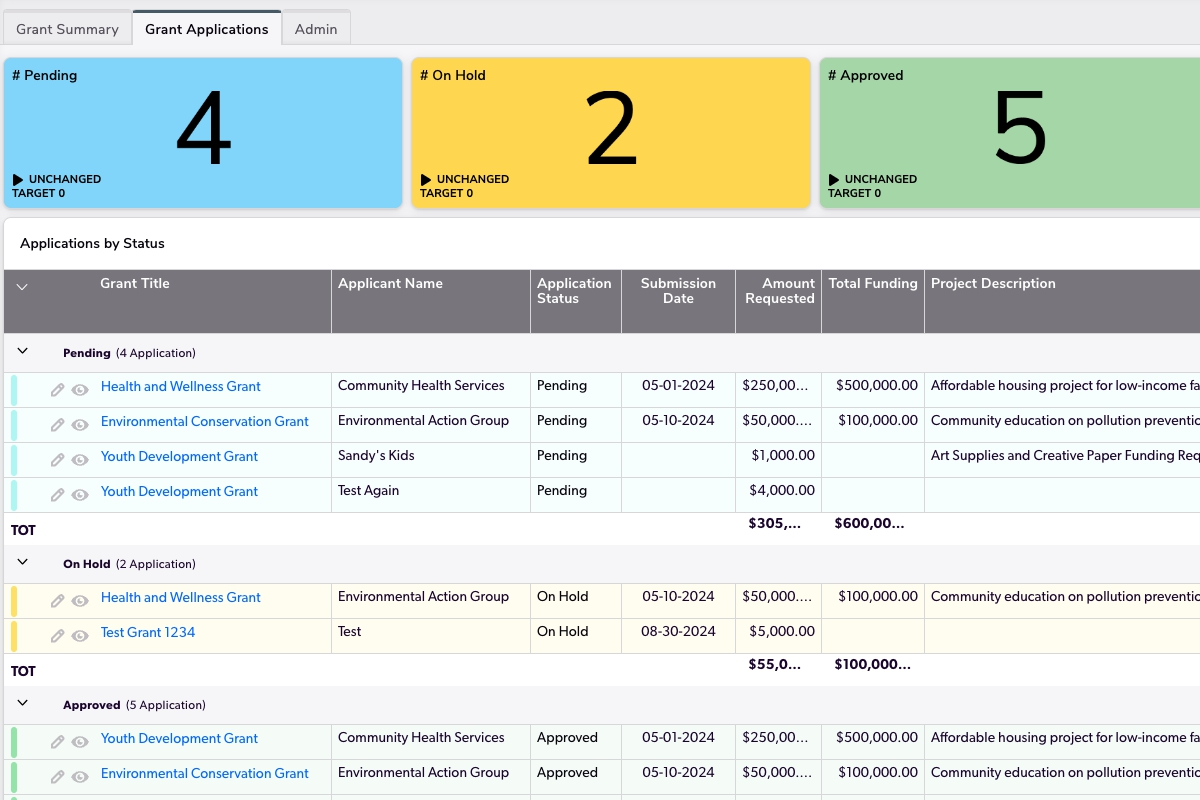Collapse the Approved applications group
The height and width of the screenshot is (800, 1200).
[x=23, y=704]
